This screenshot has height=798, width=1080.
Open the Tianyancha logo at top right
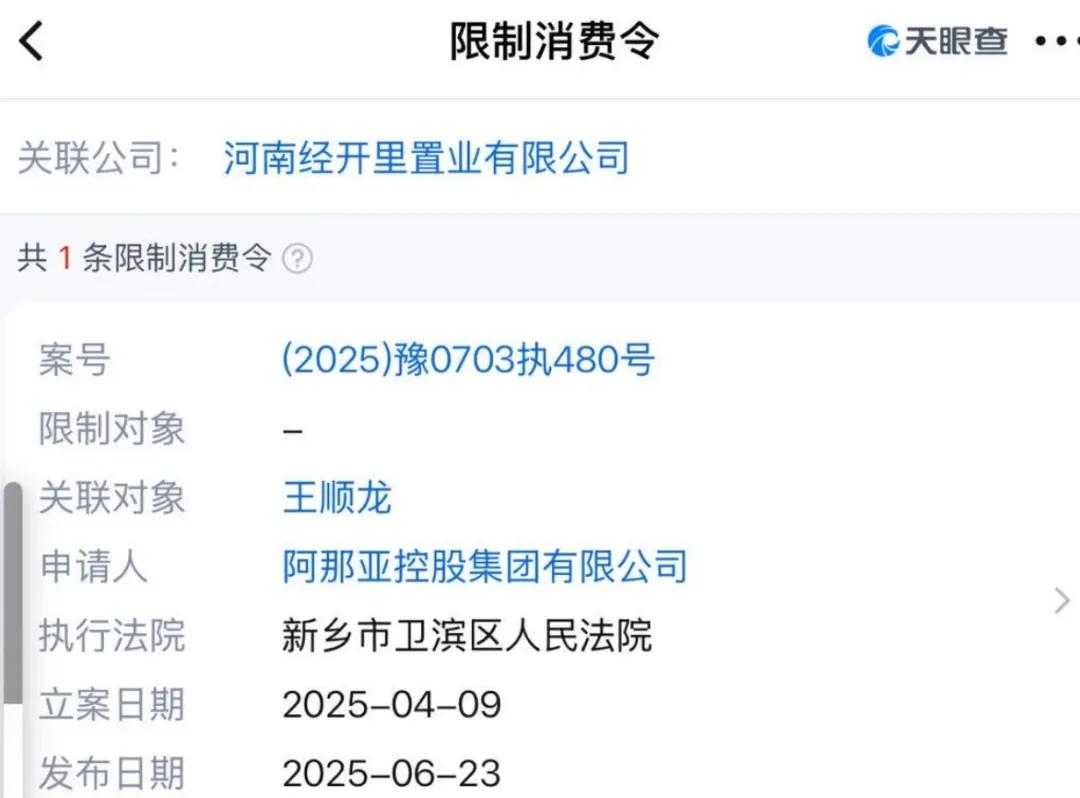click(x=938, y=41)
